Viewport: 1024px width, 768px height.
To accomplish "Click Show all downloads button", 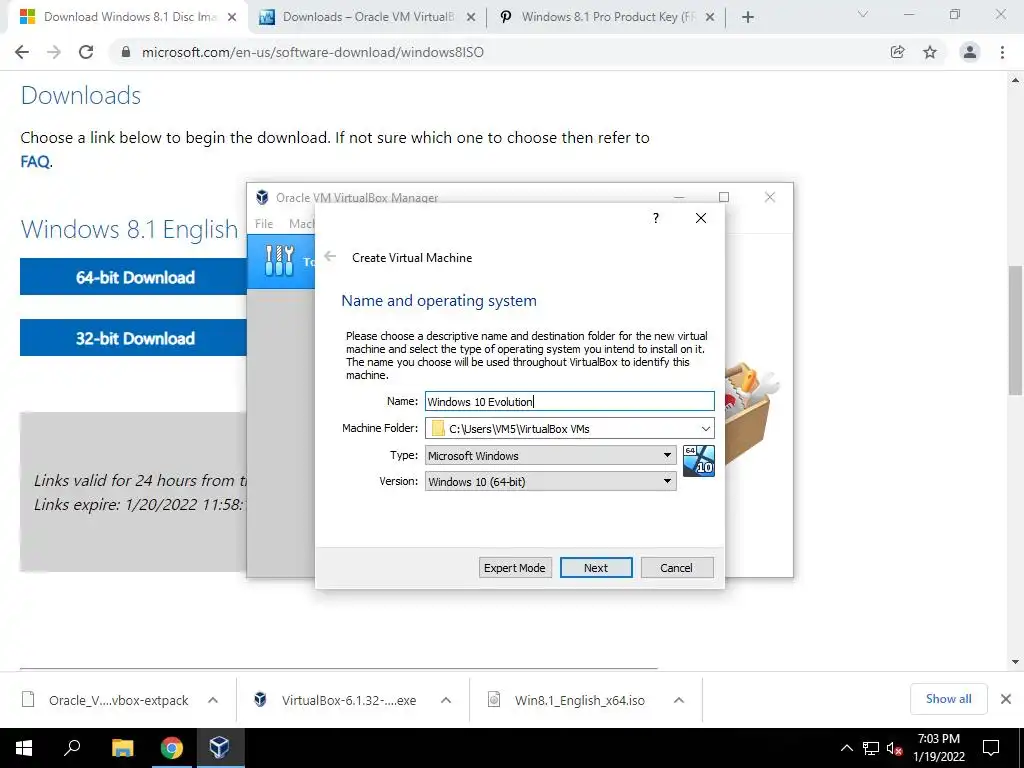I will click(x=948, y=699).
